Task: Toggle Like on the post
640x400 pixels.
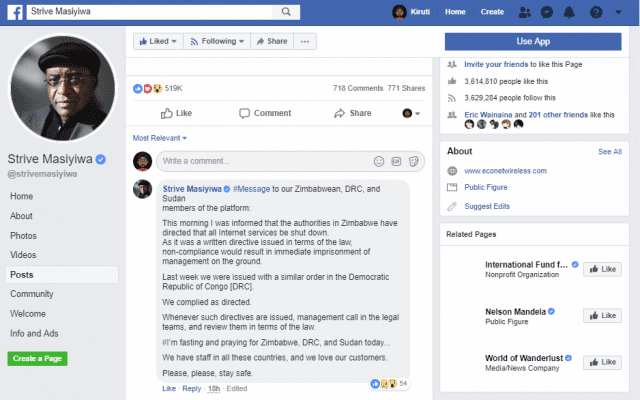Action: pyautogui.click(x=177, y=113)
